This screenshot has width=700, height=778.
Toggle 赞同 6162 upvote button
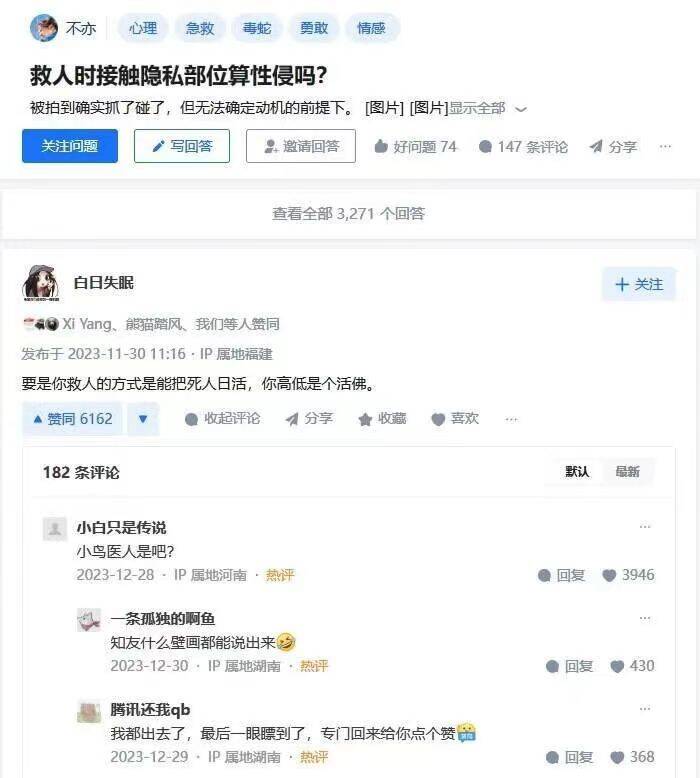tap(72, 419)
